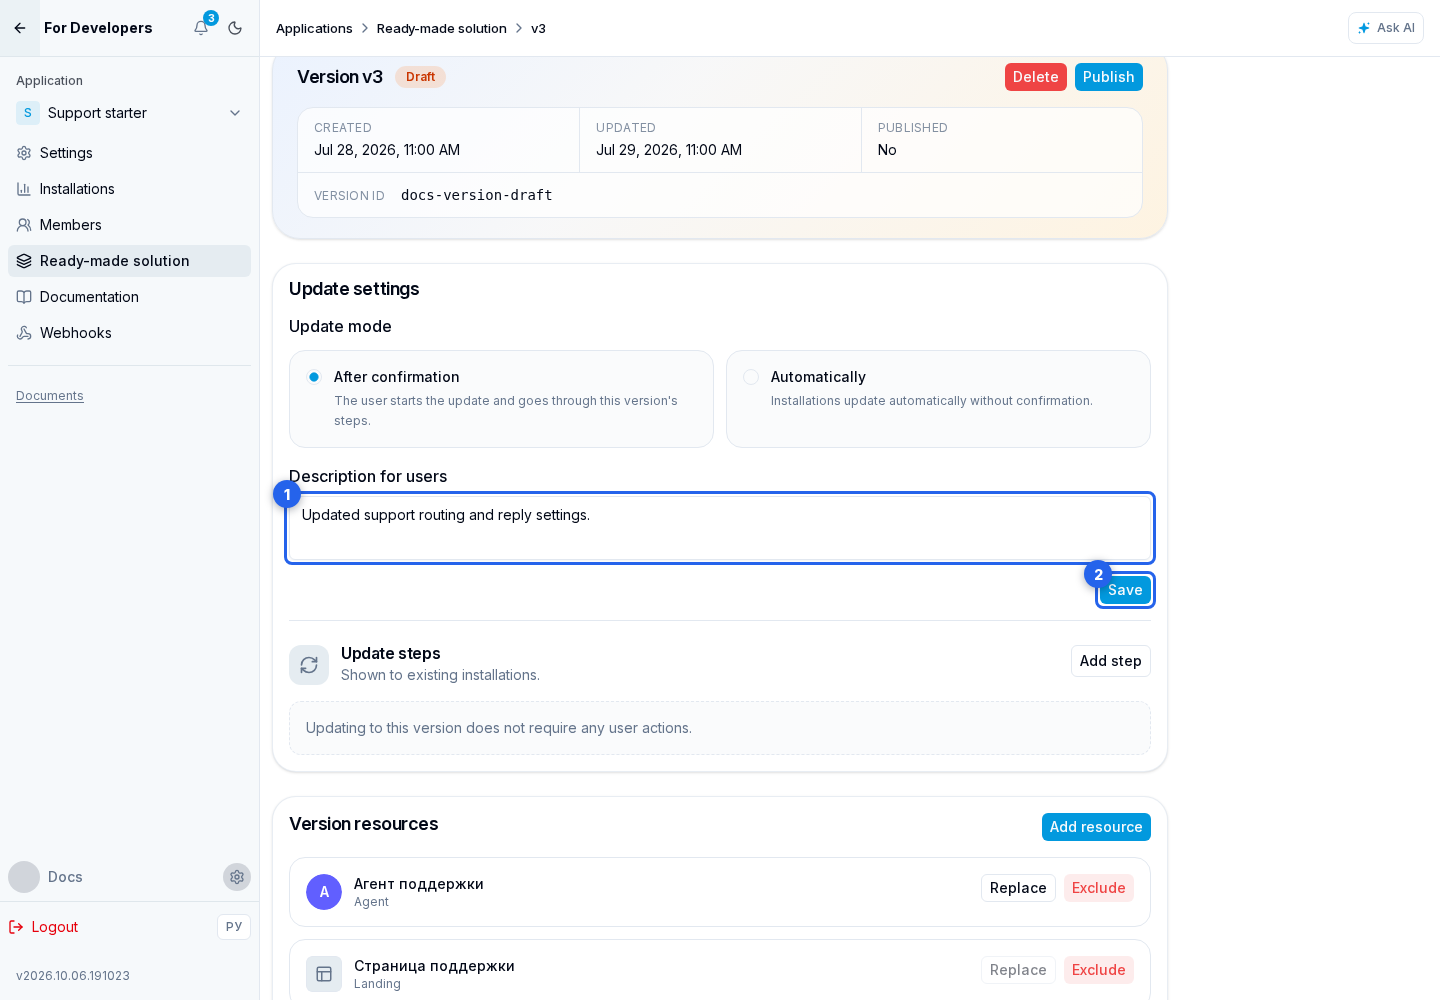Go to Documentation in the sidebar
The image size is (1440, 1000).
130,297
